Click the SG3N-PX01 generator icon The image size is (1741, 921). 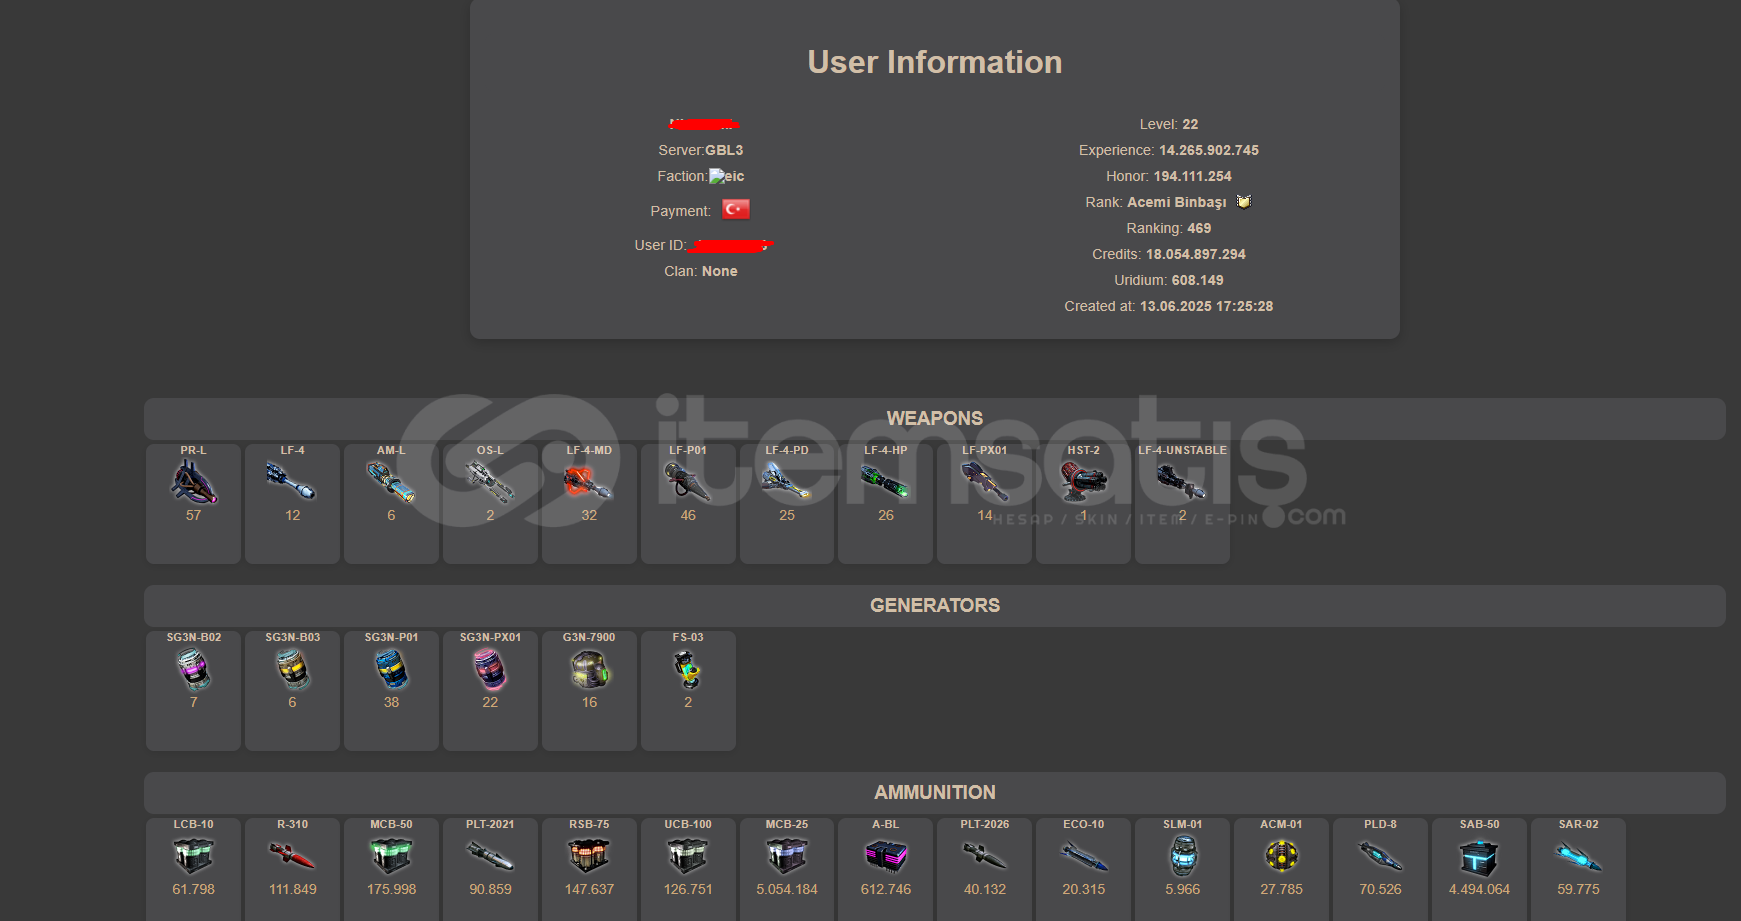click(490, 669)
